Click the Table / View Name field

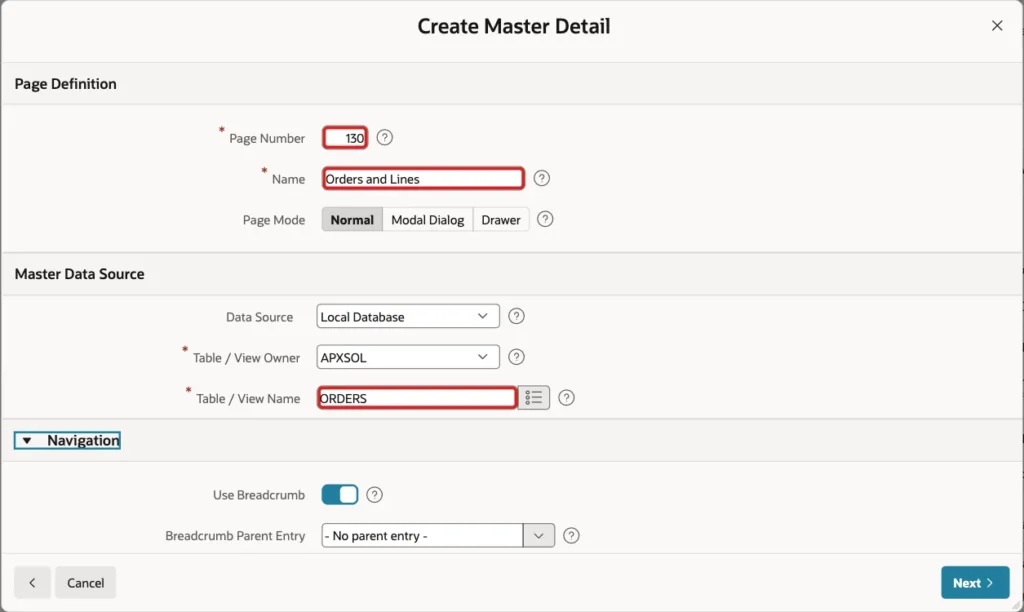tap(417, 398)
